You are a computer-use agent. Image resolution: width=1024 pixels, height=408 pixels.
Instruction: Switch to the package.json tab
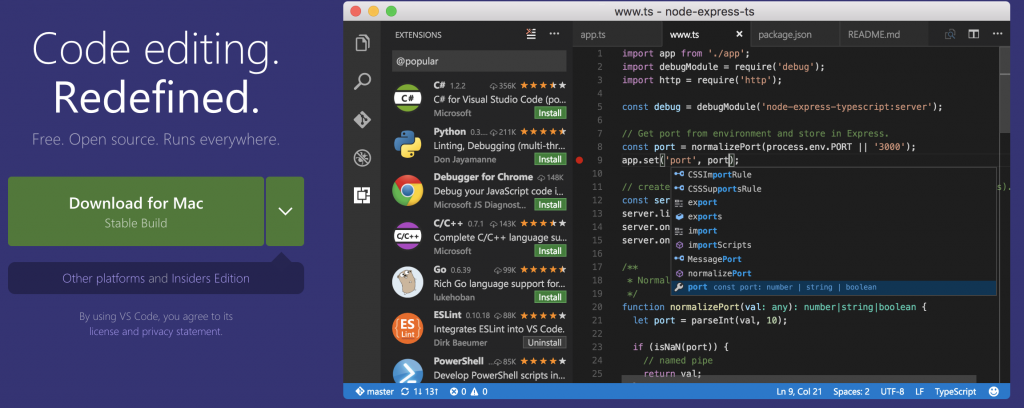pyautogui.click(x=784, y=35)
